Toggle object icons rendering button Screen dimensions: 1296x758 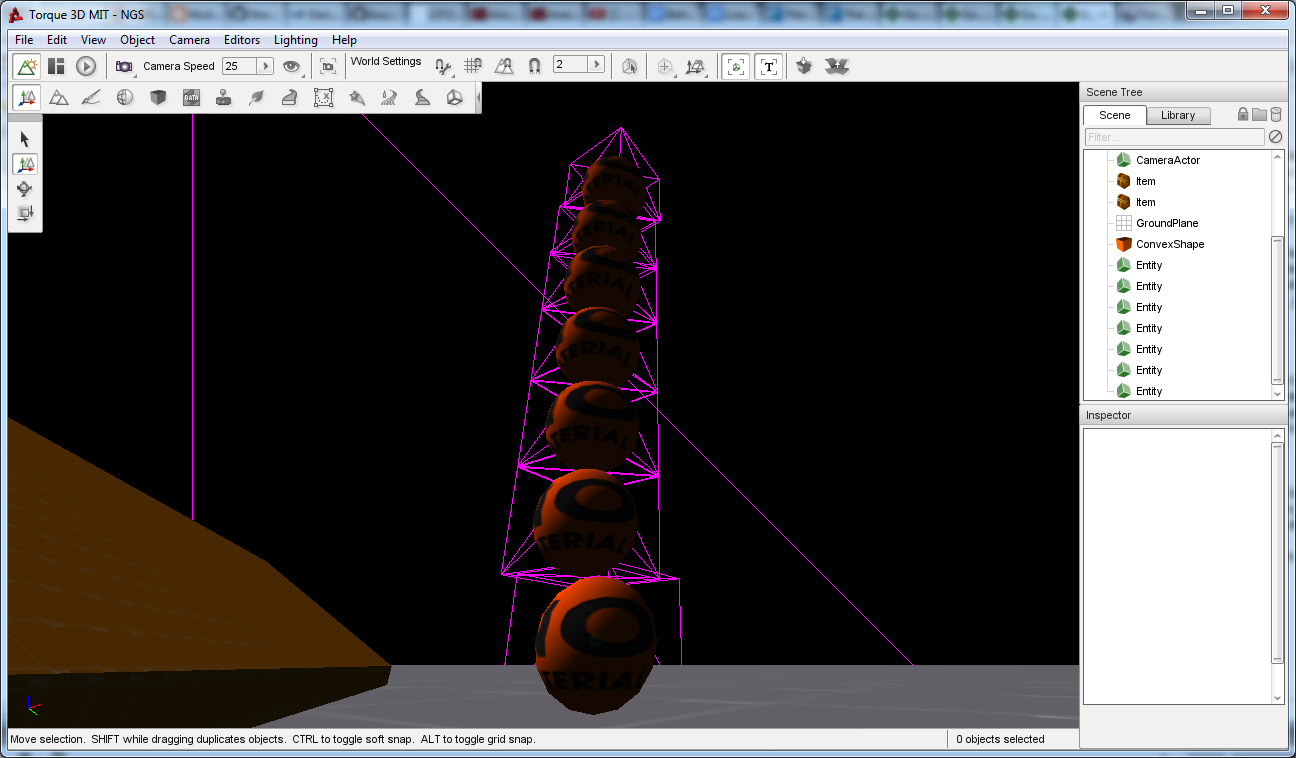[x=737, y=66]
